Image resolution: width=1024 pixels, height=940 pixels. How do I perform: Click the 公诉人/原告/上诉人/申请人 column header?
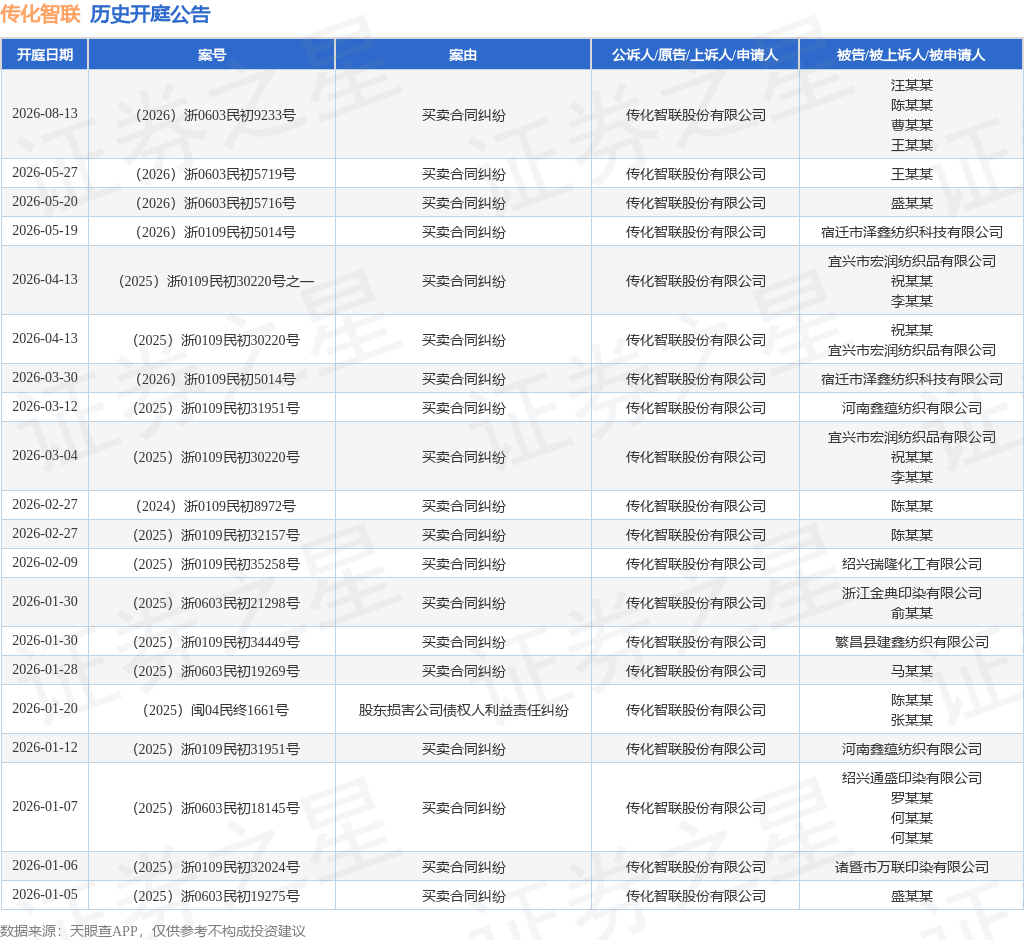coord(695,55)
